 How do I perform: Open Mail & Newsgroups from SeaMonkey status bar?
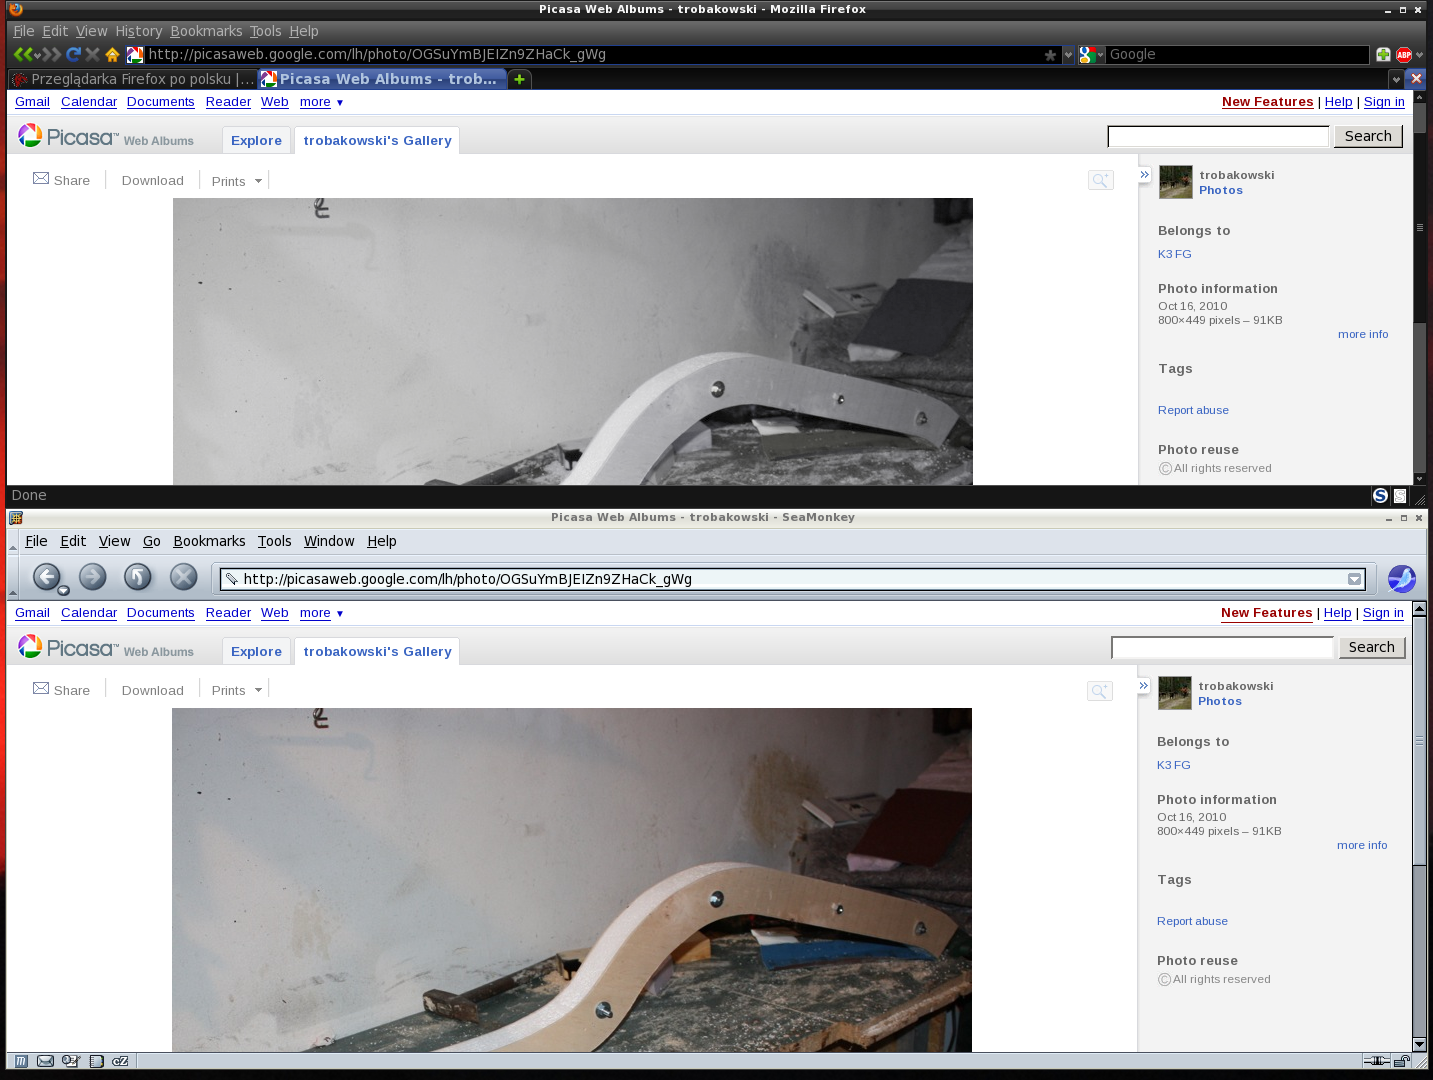[45, 1061]
